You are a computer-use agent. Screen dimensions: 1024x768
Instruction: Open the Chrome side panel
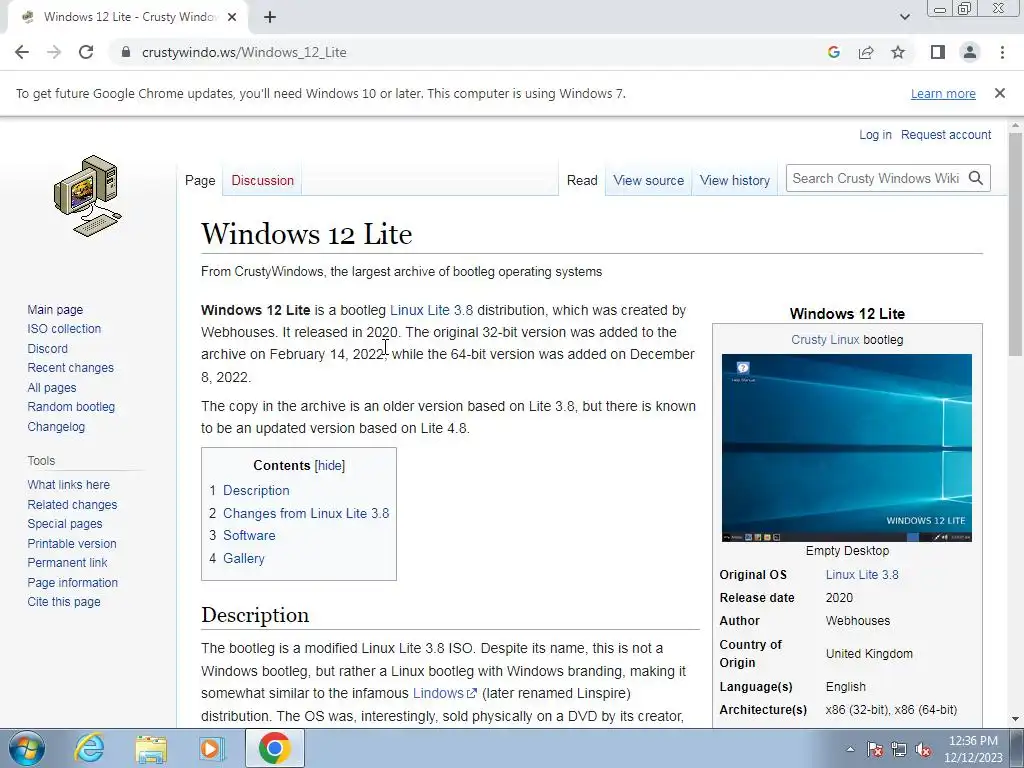tap(938, 52)
